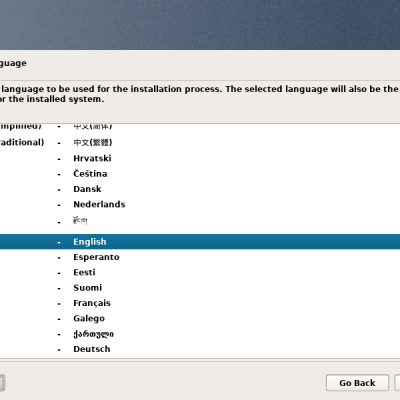Image resolution: width=400 pixels, height=400 pixels.
Task: Select the Dzongkha script entry below Nederlands
Action: click(200, 221)
